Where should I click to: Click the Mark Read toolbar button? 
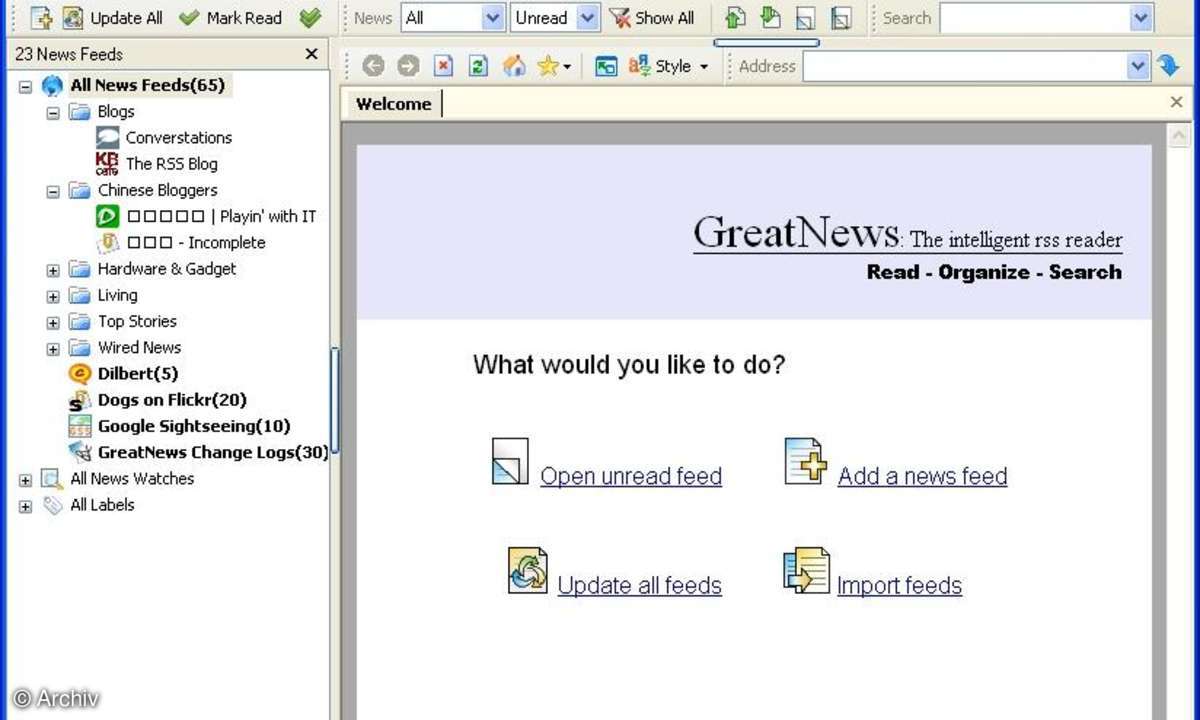[231, 17]
